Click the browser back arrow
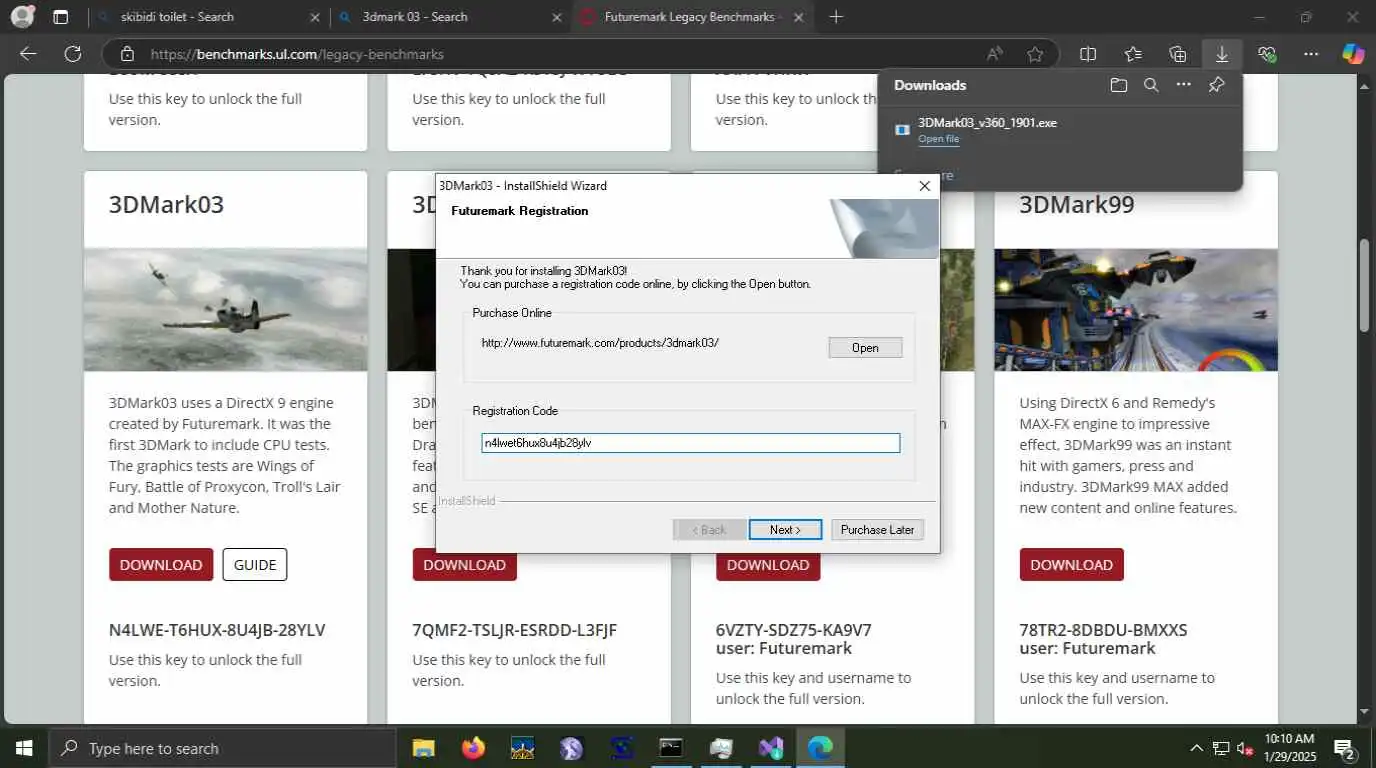Screen dimensions: 1376x768 tap(28, 54)
